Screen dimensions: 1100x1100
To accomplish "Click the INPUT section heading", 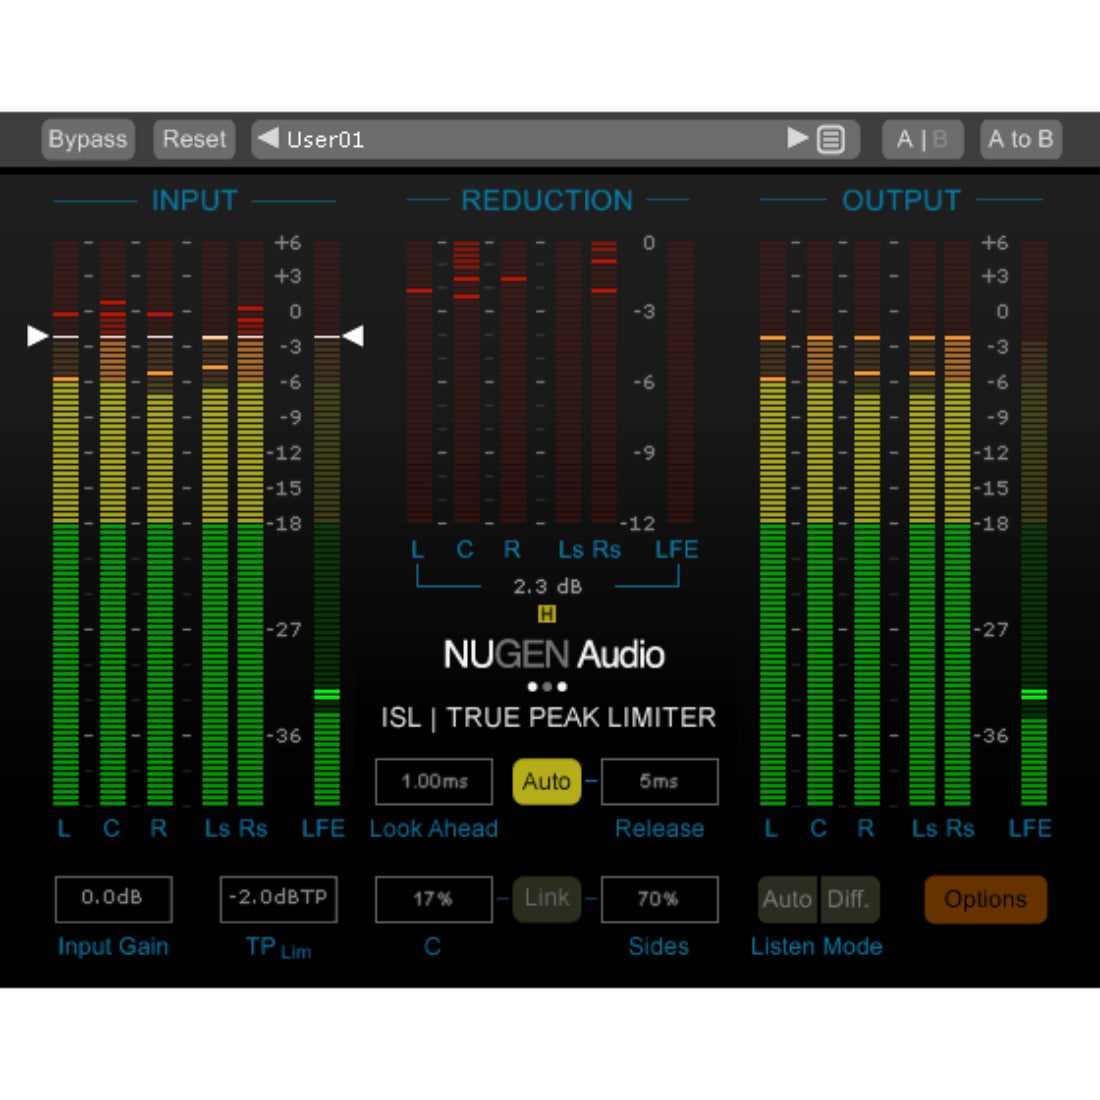I will (x=195, y=201).
